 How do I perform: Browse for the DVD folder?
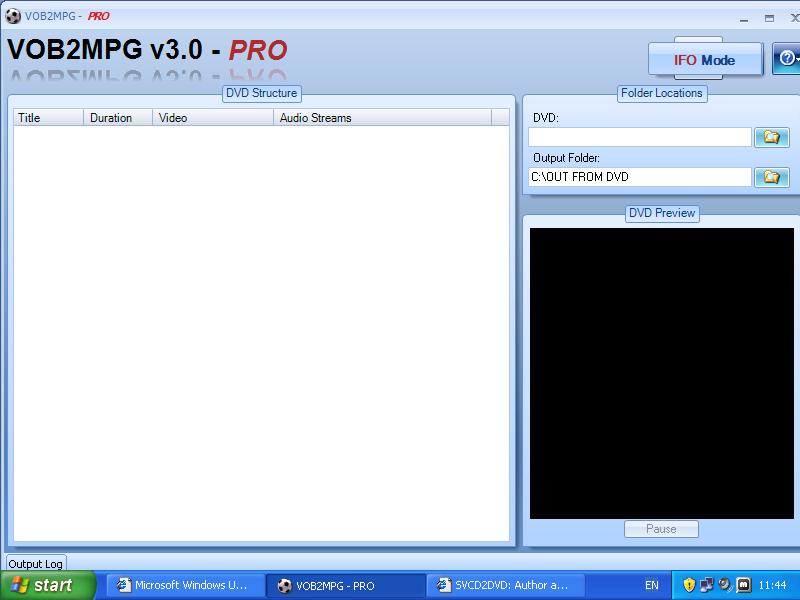771,137
